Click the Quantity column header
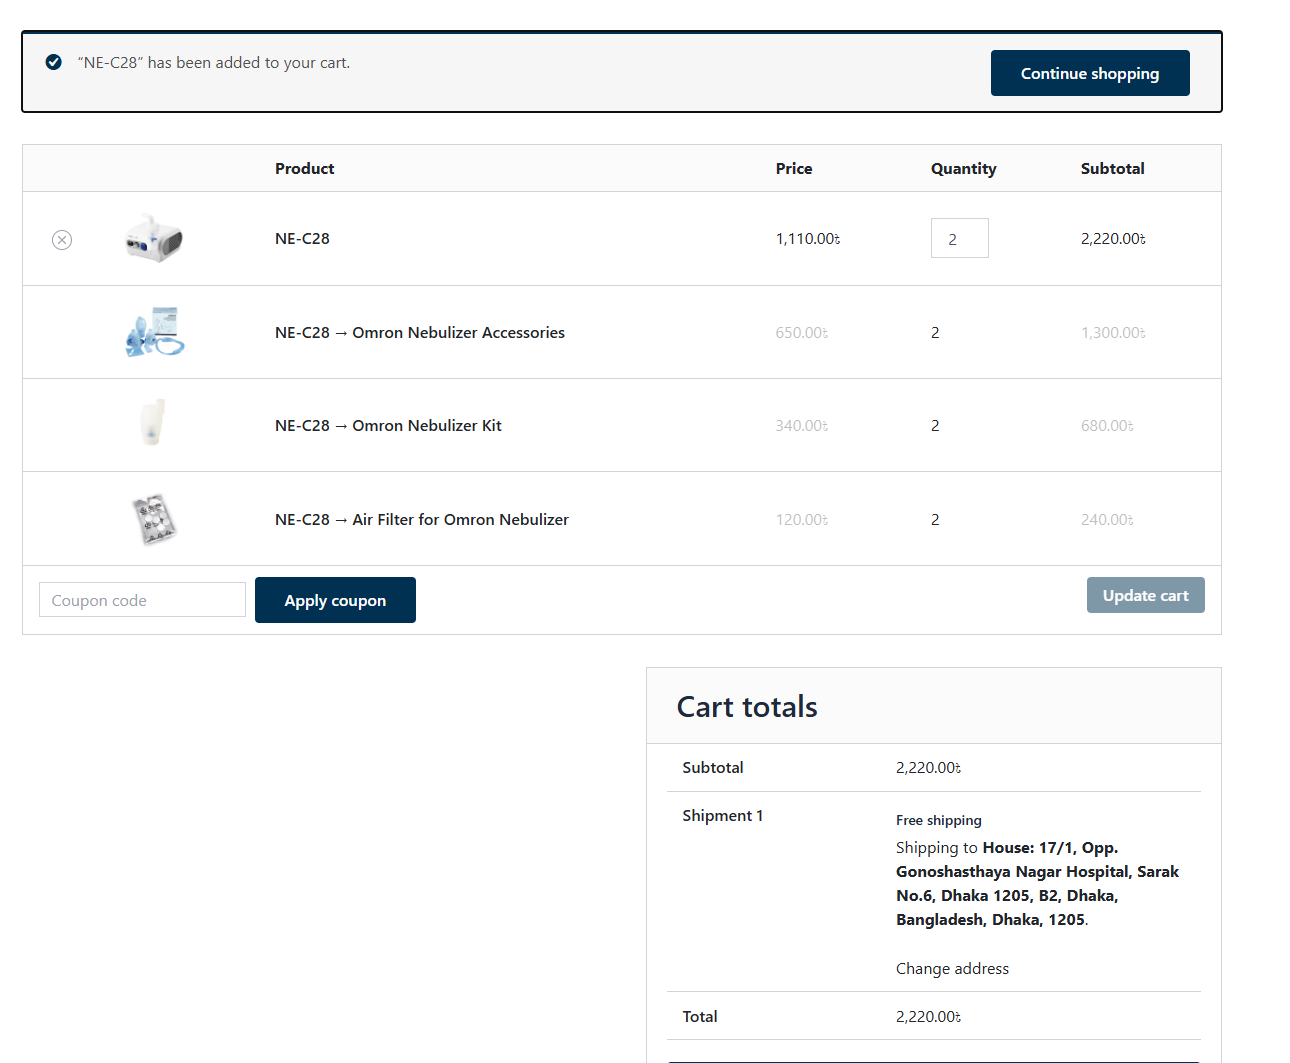The image size is (1290, 1063). [x=963, y=169]
